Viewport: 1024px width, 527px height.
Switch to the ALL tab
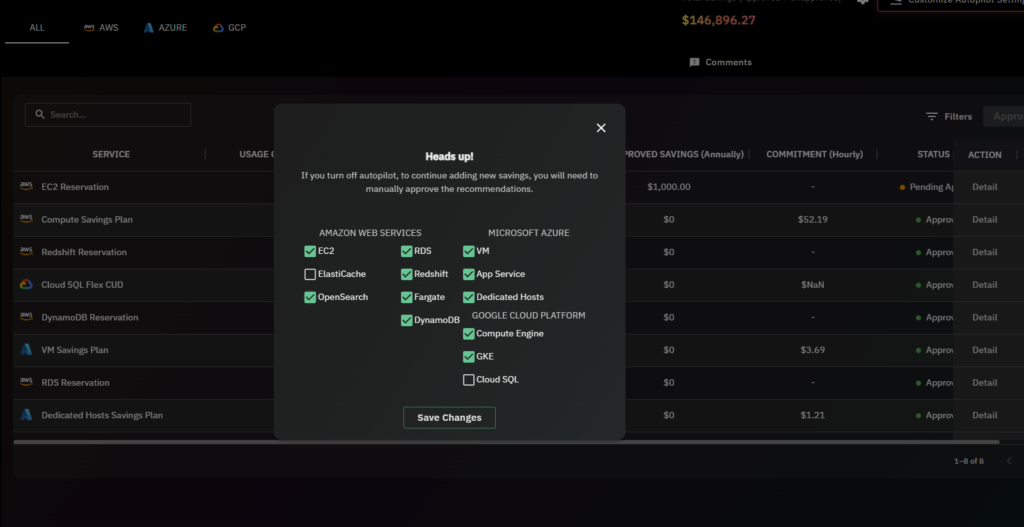click(37, 28)
